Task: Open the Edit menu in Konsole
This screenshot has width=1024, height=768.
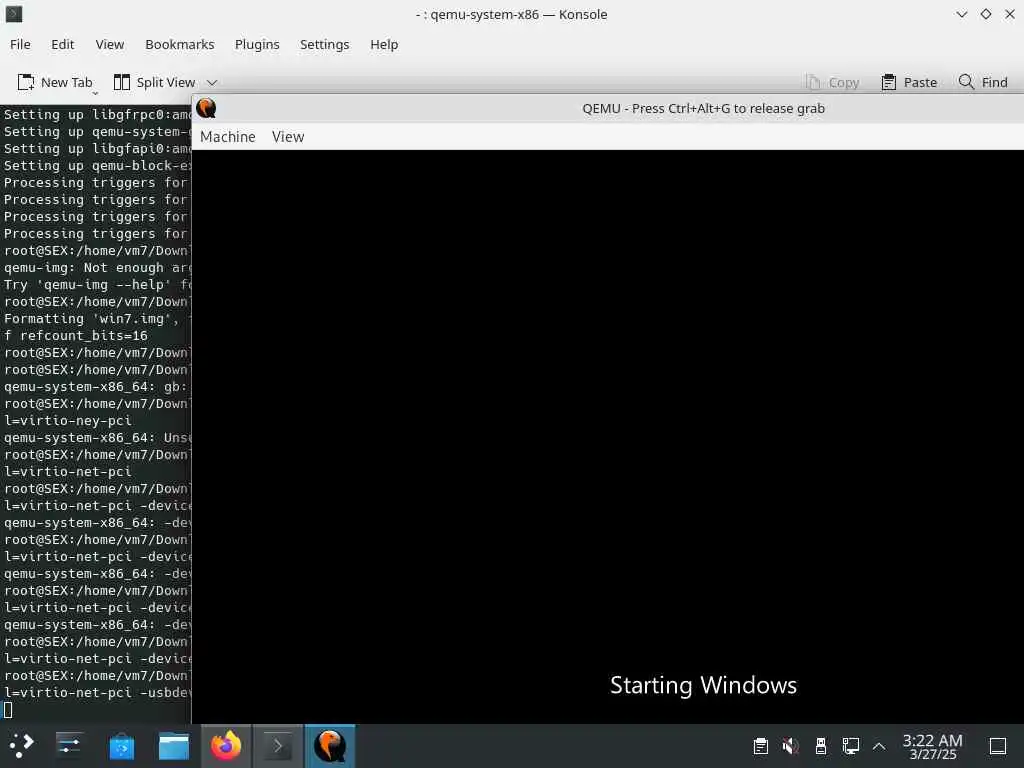Action: pos(63,44)
